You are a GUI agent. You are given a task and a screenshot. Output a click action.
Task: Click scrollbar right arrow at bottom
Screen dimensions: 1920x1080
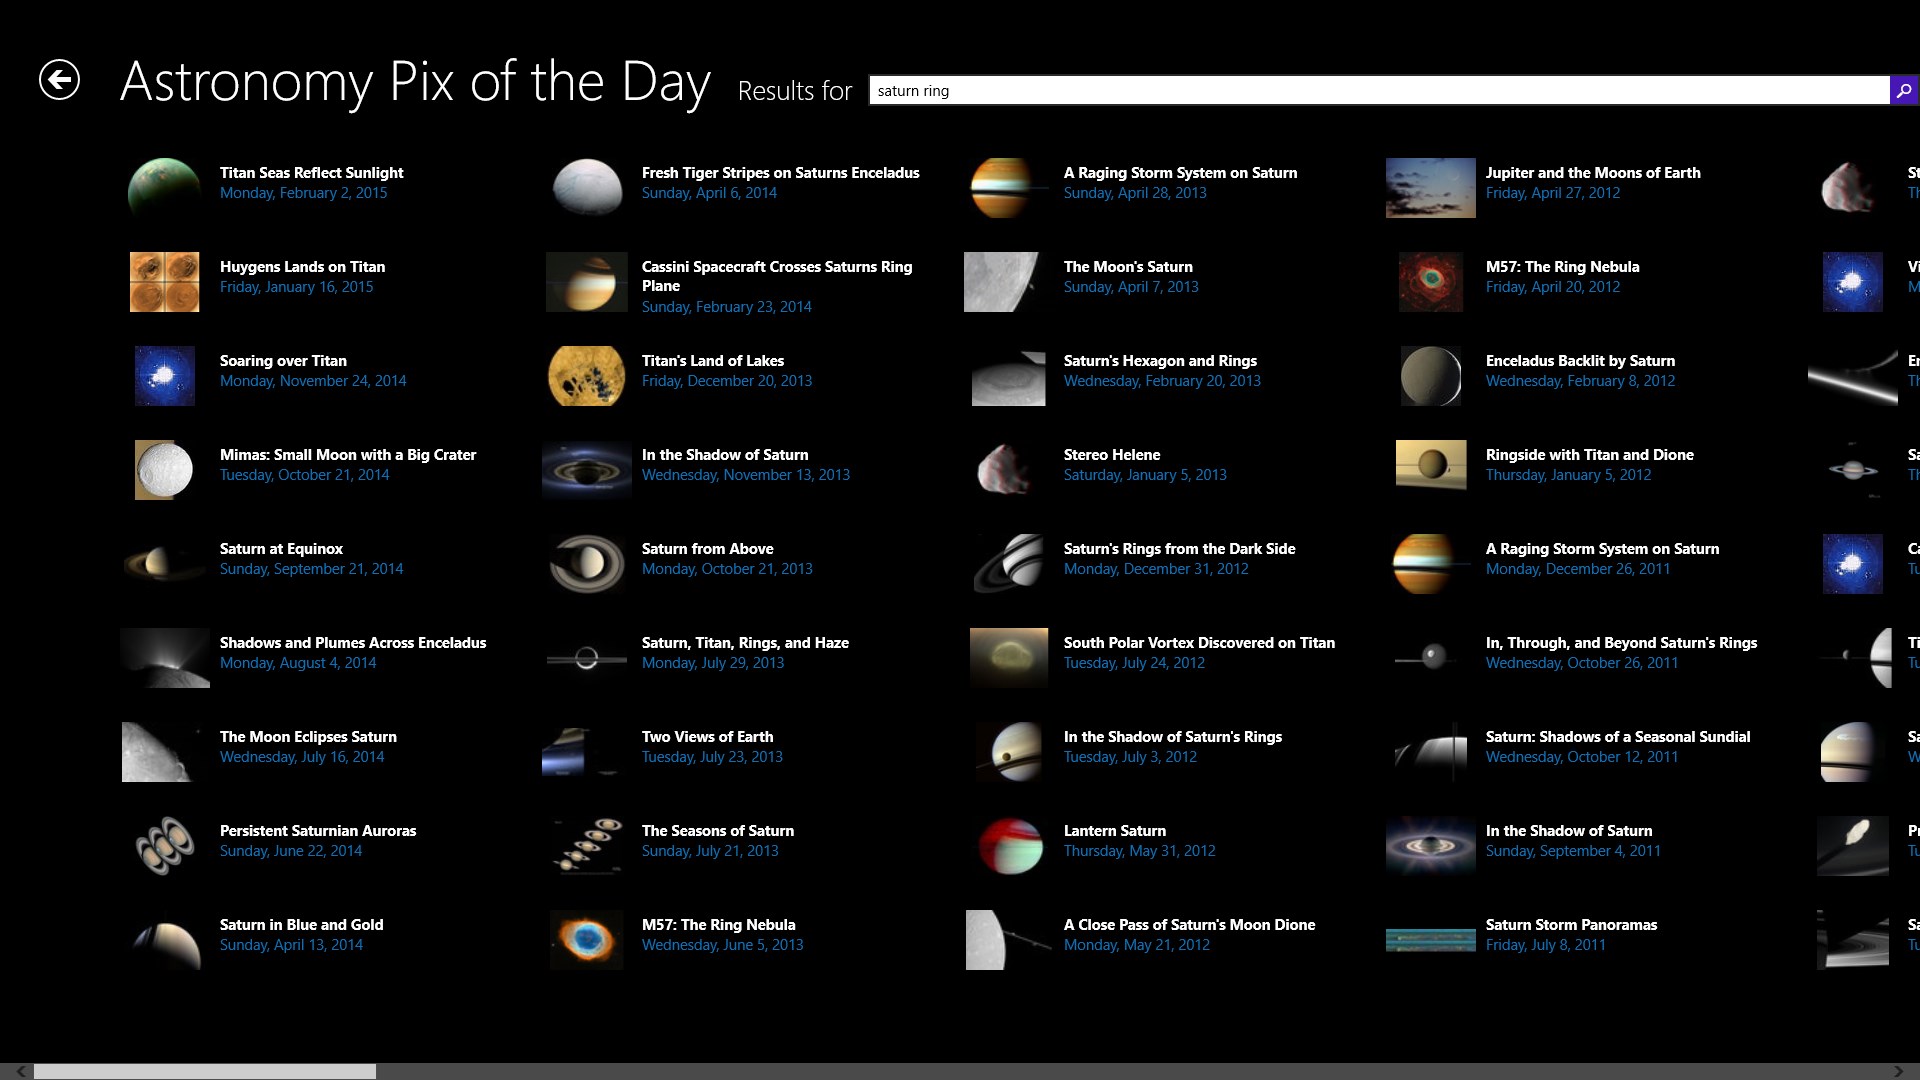tap(1898, 1071)
